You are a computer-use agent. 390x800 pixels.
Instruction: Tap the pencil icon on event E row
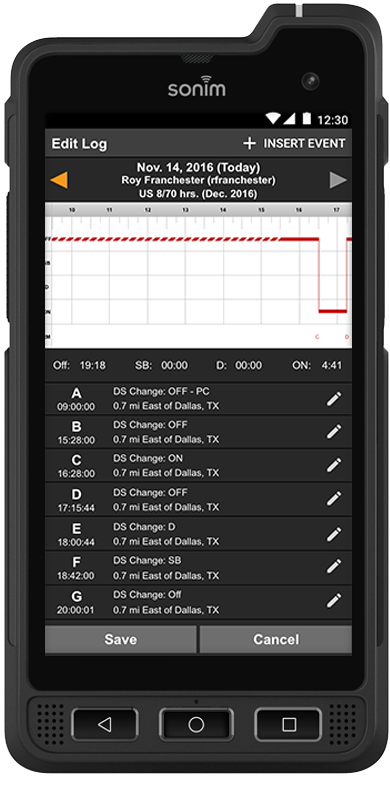pyautogui.click(x=334, y=534)
